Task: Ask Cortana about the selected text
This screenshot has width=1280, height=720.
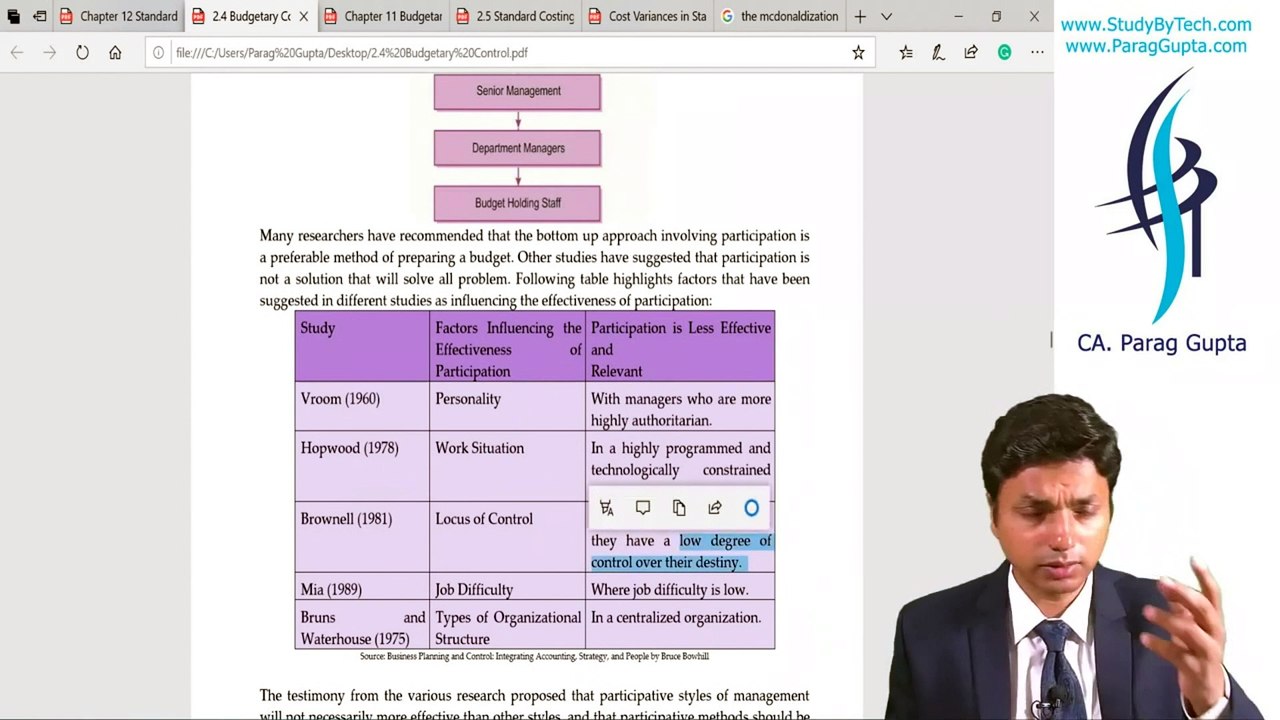Action: click(x=752, y=508)
